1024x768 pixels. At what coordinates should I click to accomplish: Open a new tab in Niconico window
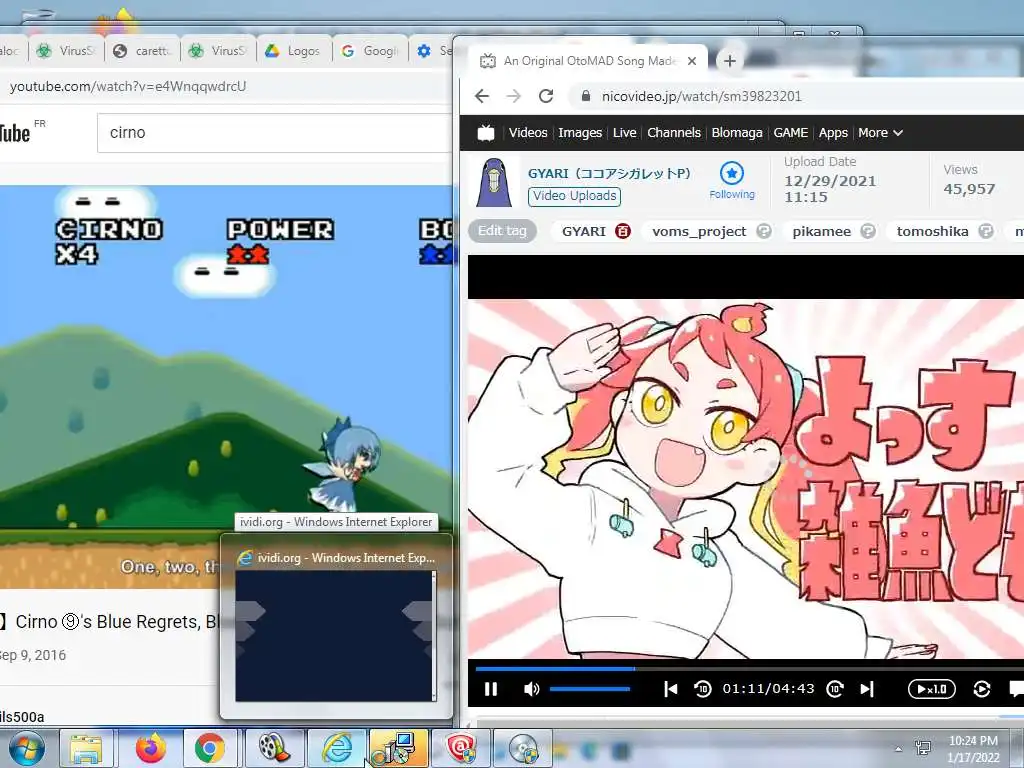coord(729,61)
